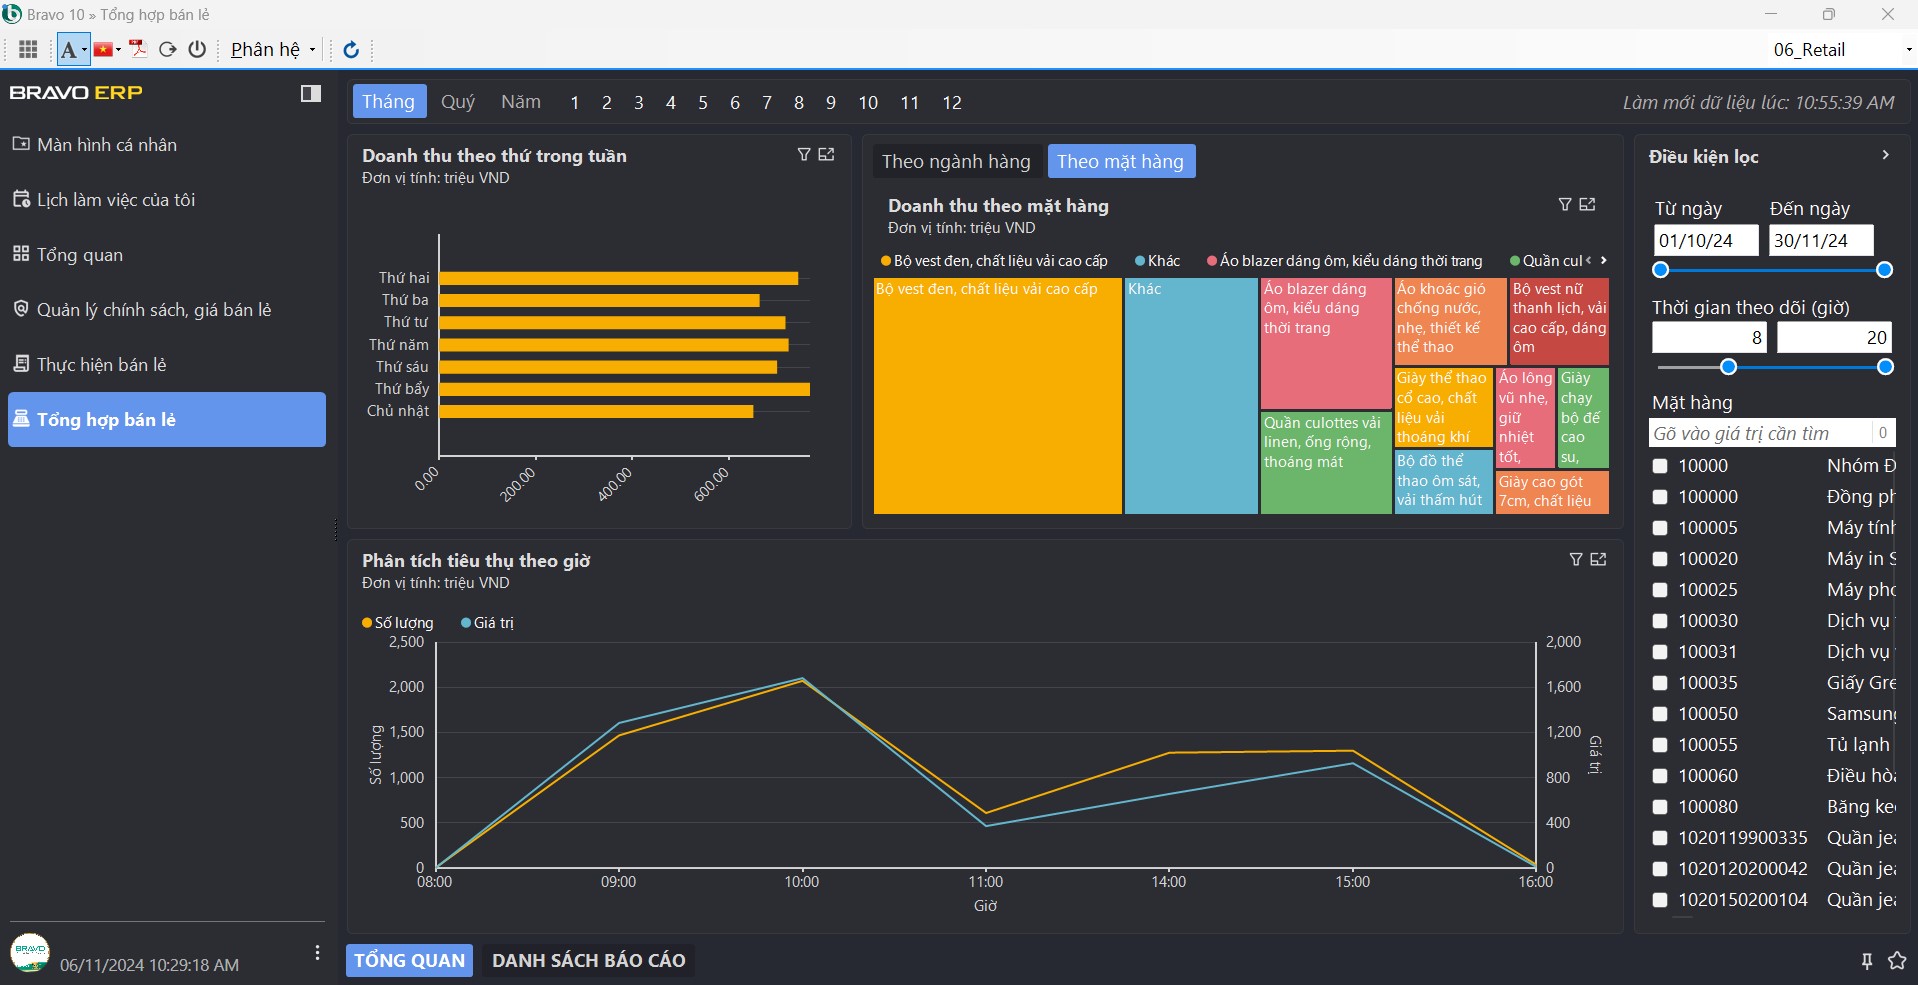Tick the checkbox for item 100035
The height and width of the screenshot is (985, 1918).
(1660, 683)
